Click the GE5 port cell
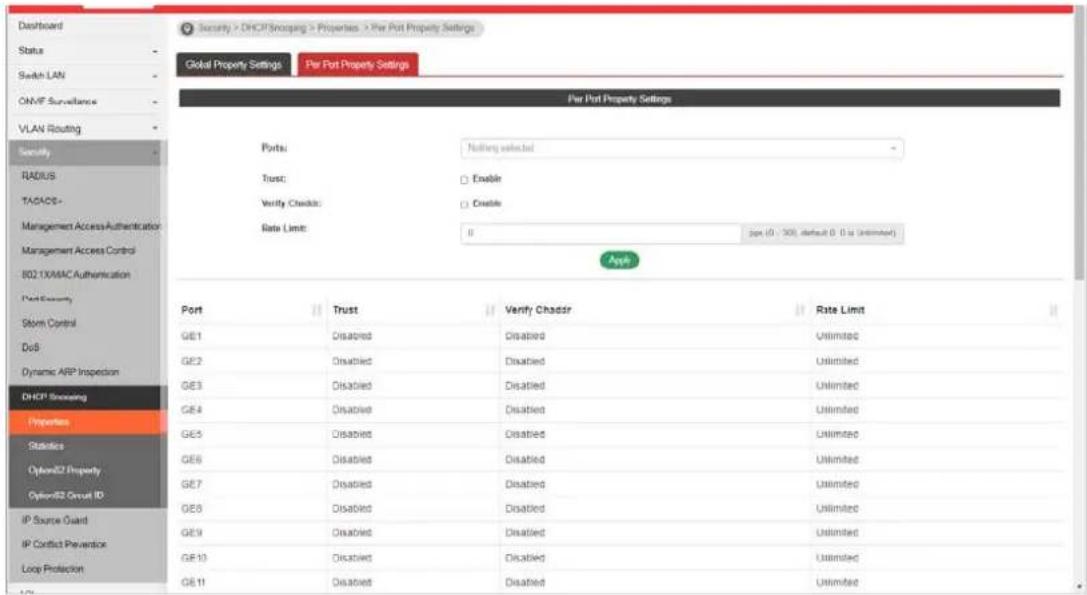 191,434
